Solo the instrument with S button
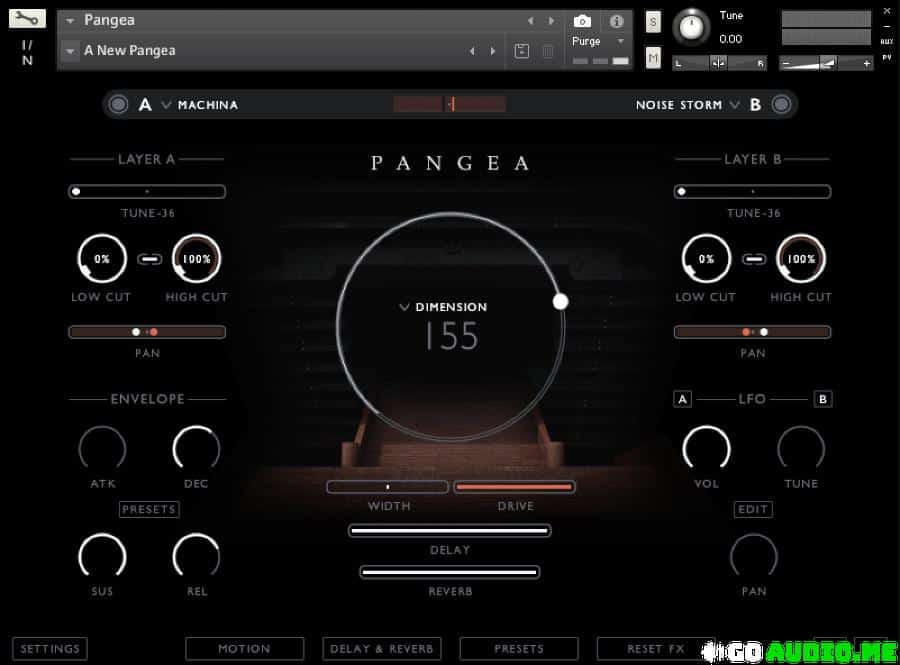 pos(653,22)
